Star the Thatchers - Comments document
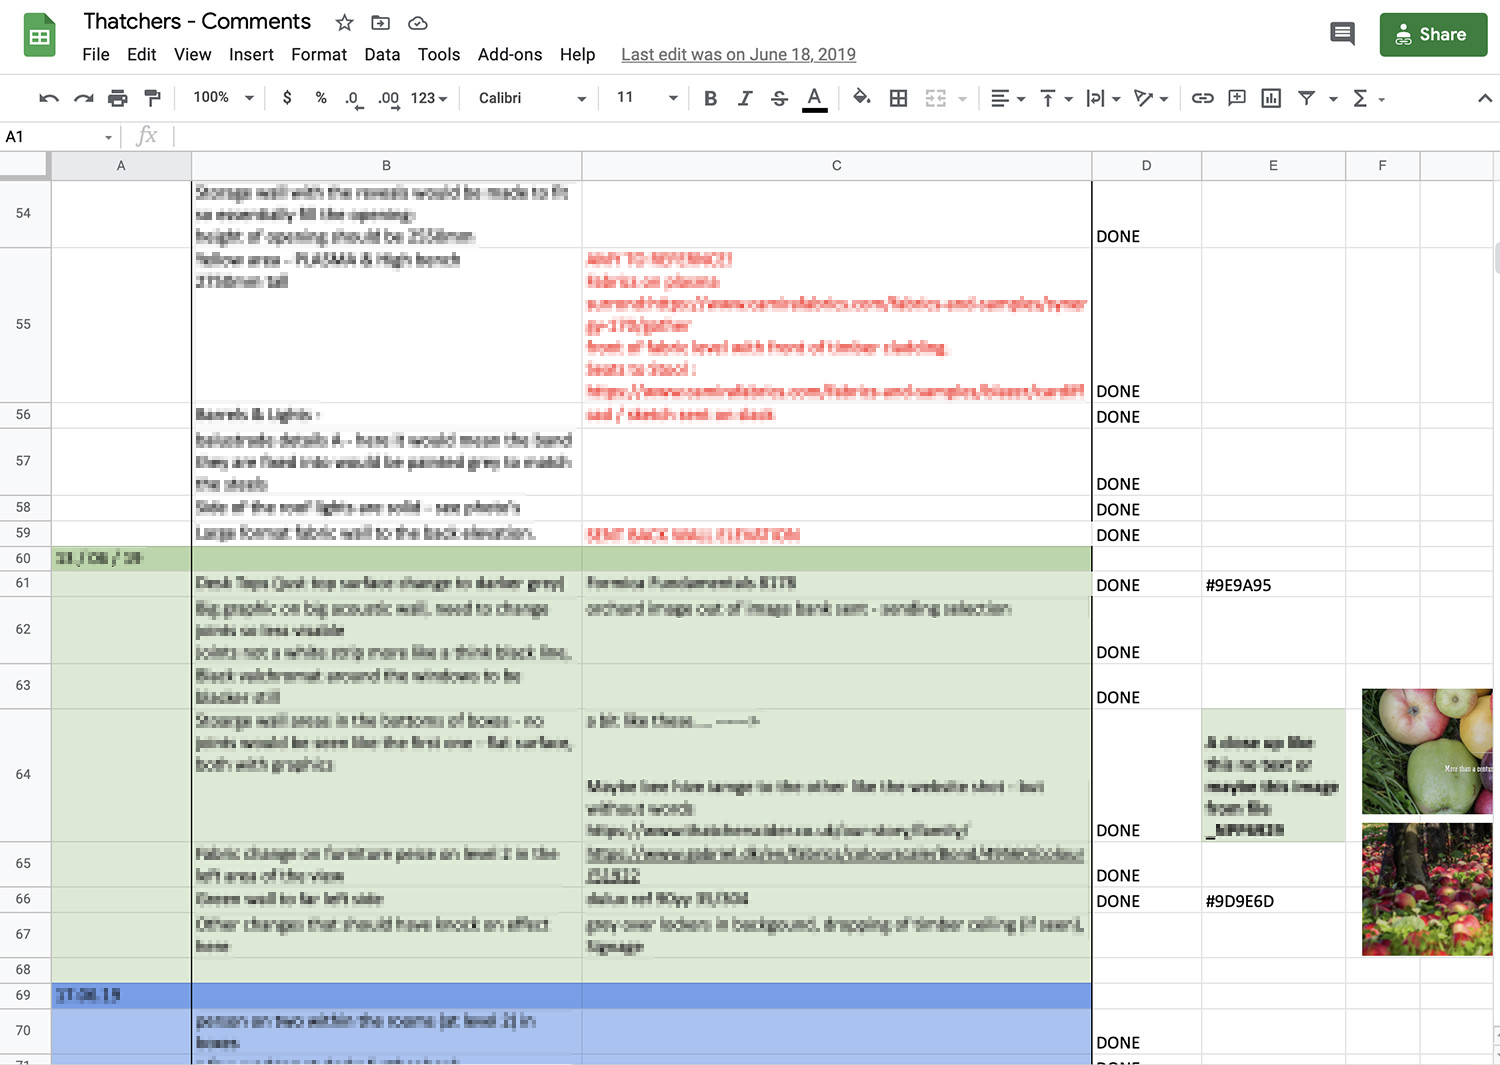Viewport: 1500px width, 1065px height. [x=344, y=22]
